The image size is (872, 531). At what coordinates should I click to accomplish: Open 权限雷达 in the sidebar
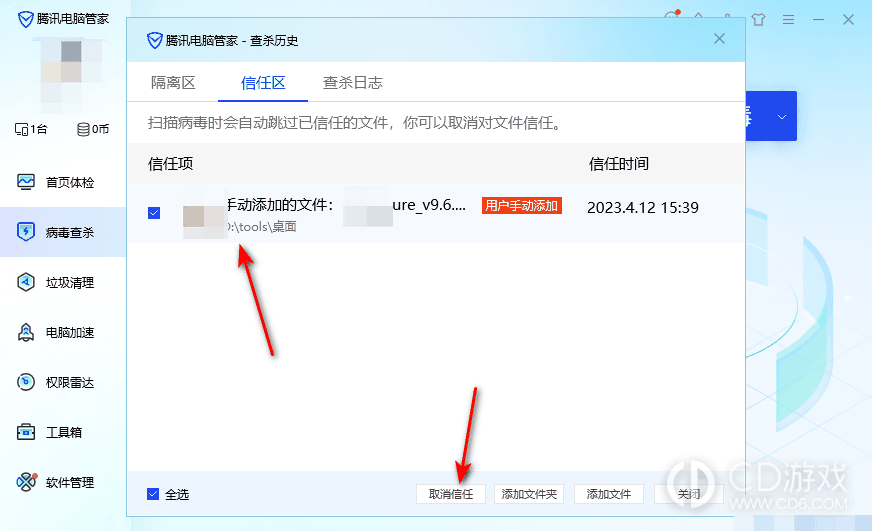(x=63, y=383)
